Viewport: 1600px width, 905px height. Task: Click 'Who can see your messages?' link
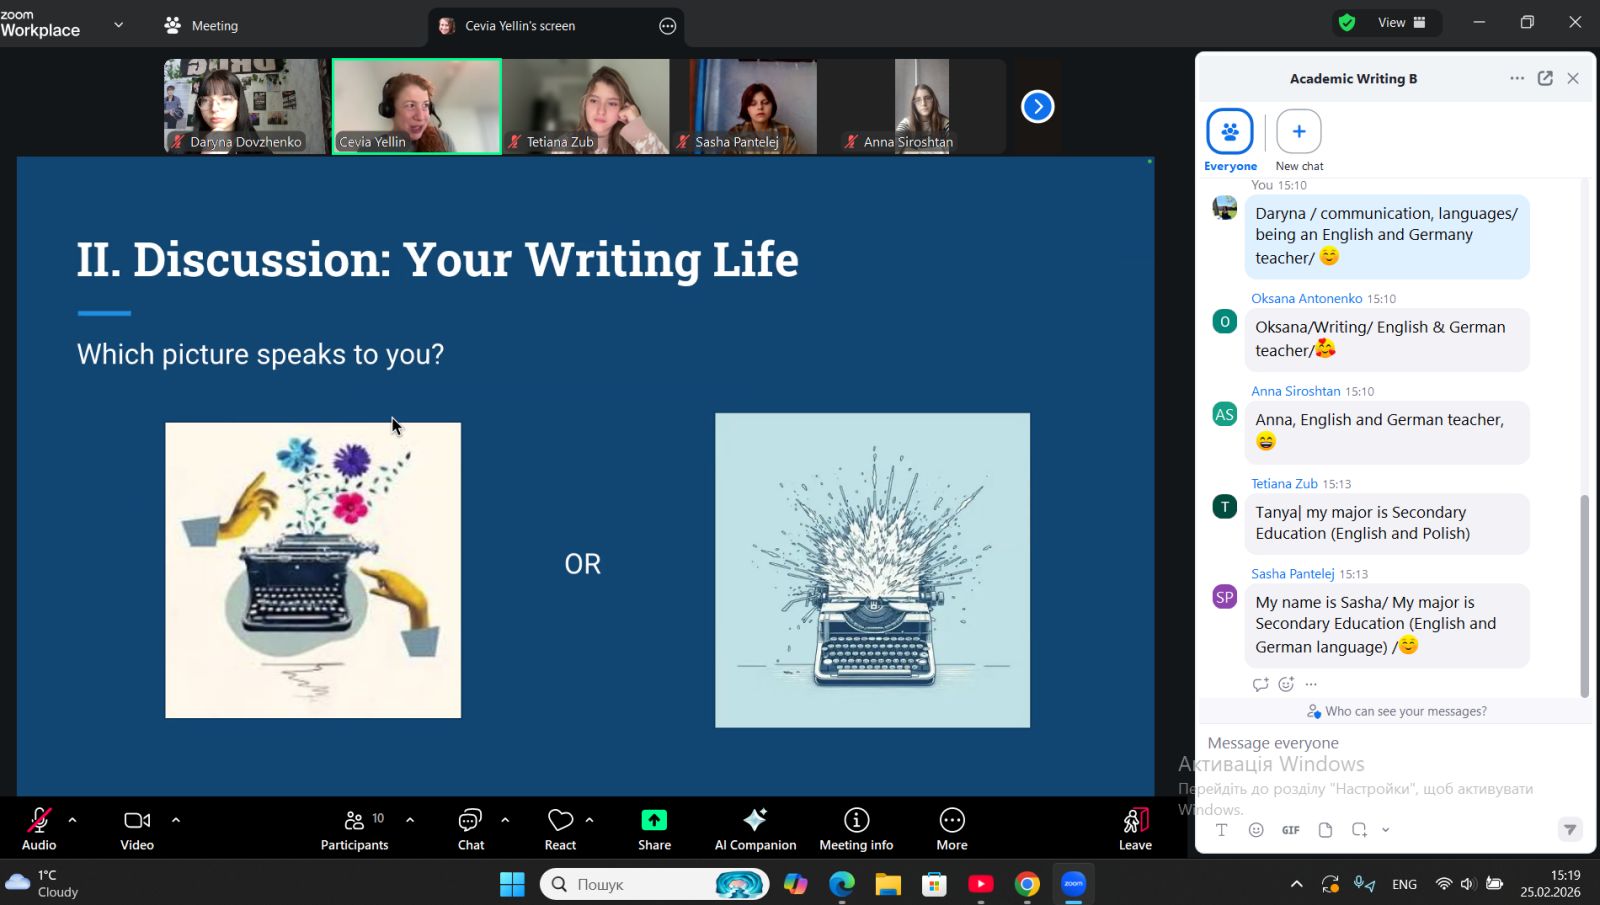(1396, 711)
